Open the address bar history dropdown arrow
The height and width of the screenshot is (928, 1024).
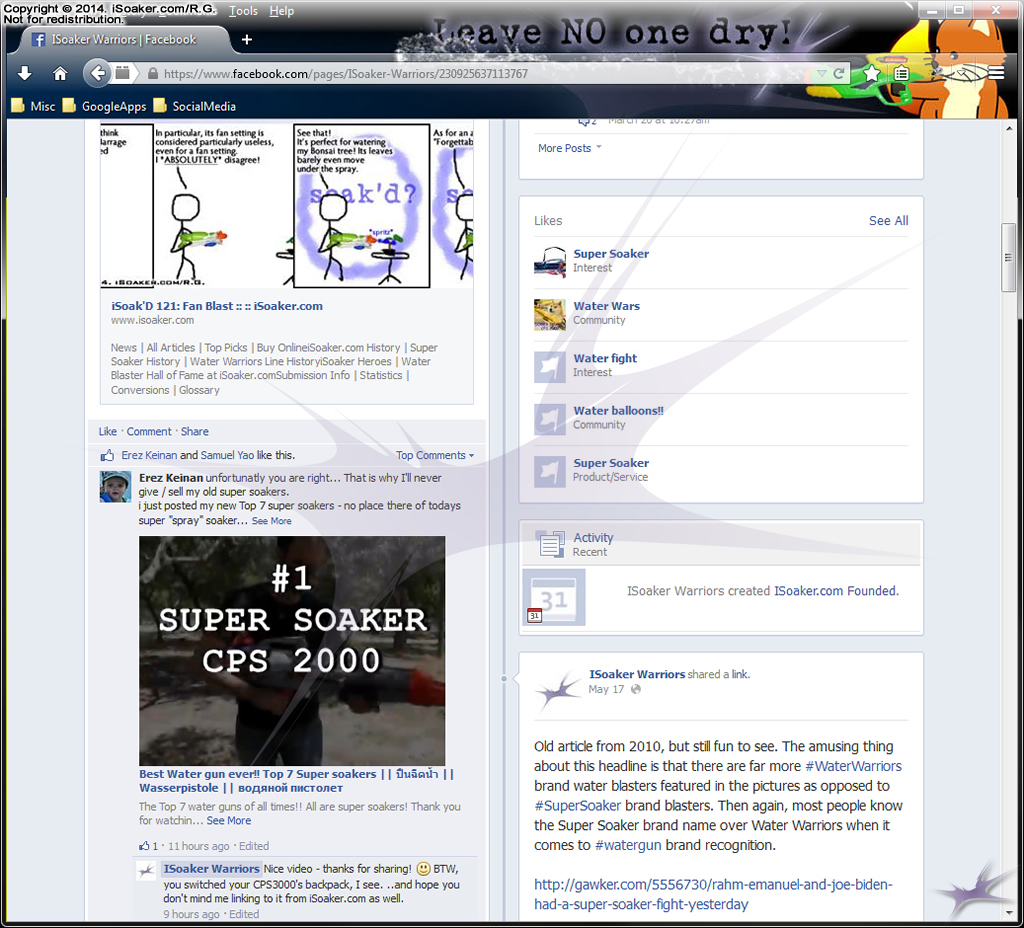point(822,74)
